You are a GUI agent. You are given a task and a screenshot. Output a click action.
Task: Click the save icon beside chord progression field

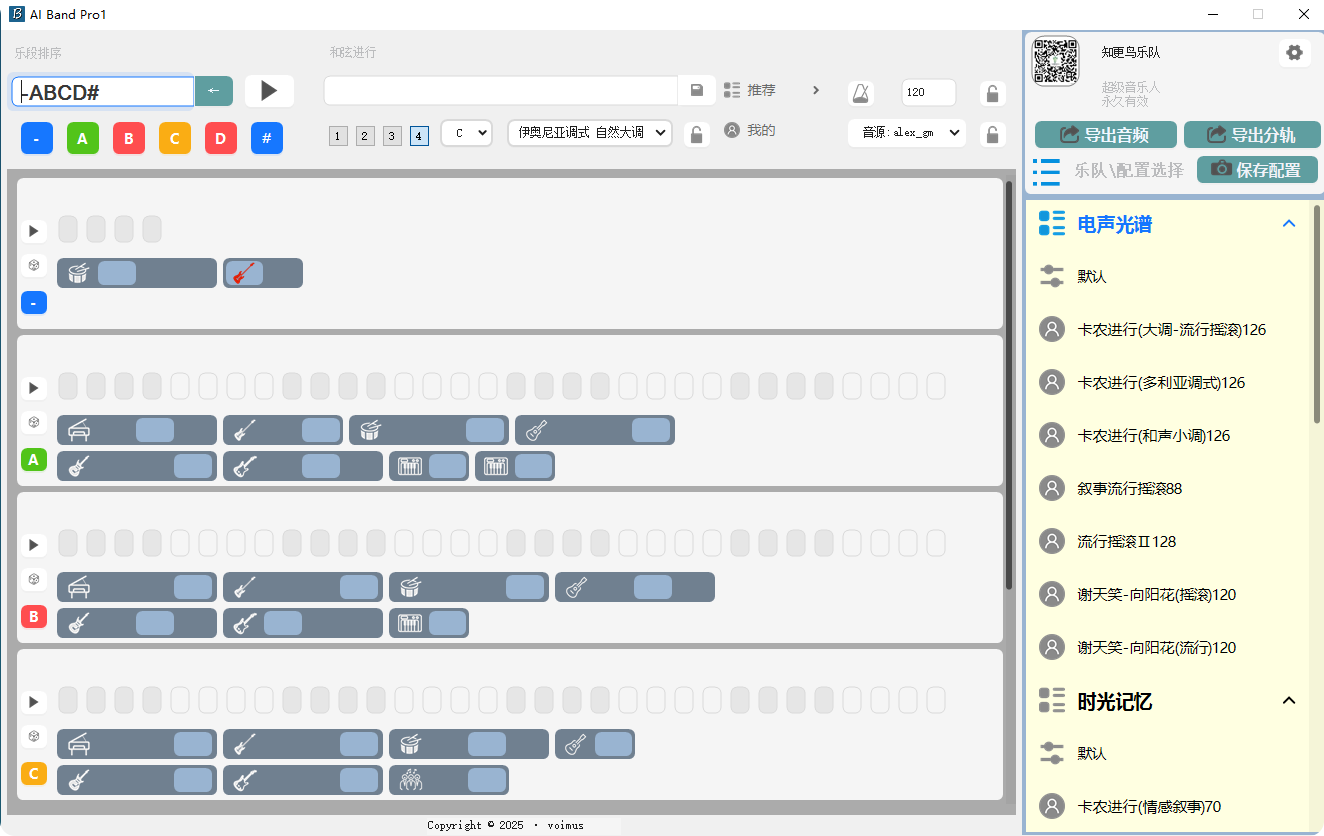(x=697, y=90)
